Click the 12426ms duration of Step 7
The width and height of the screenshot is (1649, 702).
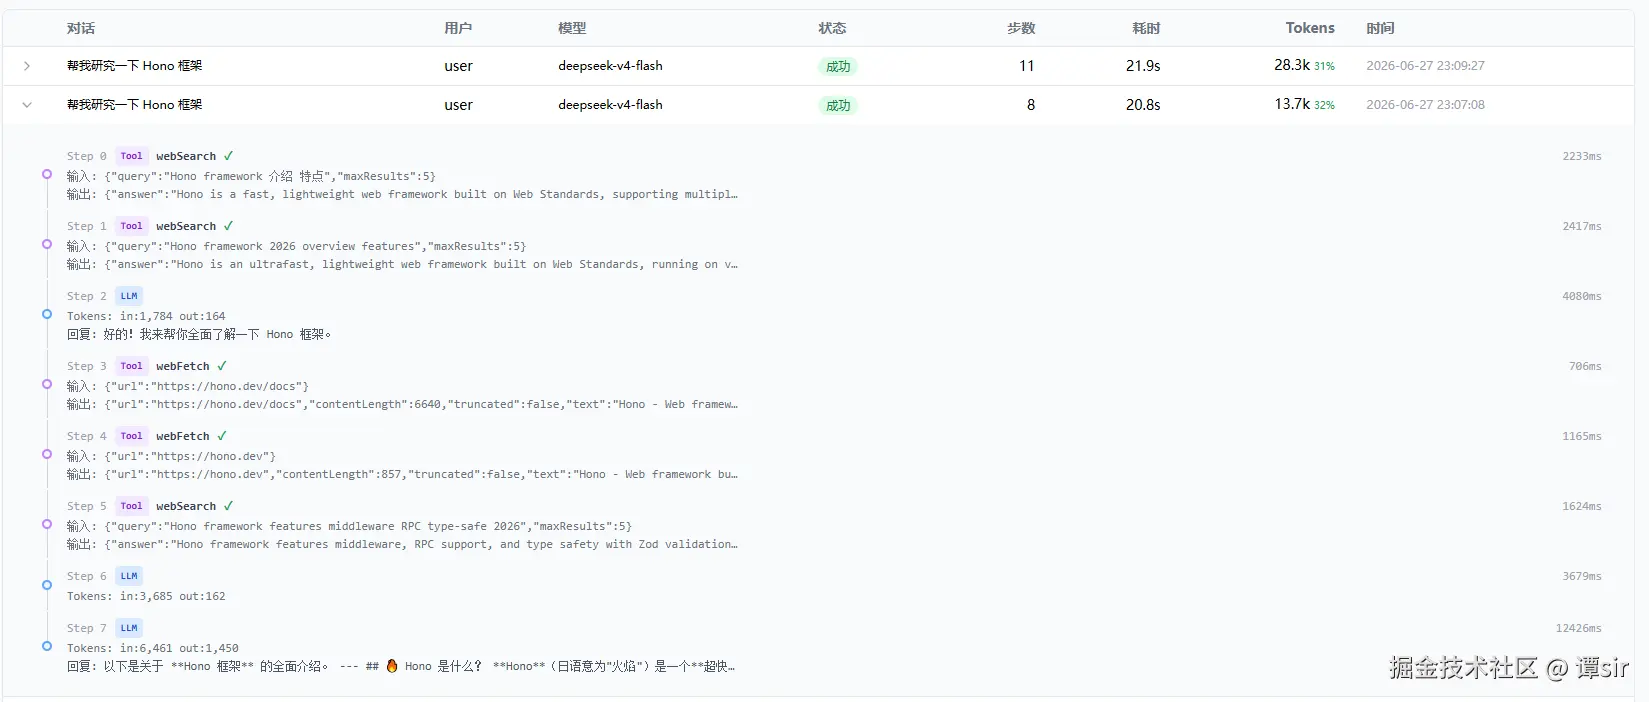pos(1579,628)
